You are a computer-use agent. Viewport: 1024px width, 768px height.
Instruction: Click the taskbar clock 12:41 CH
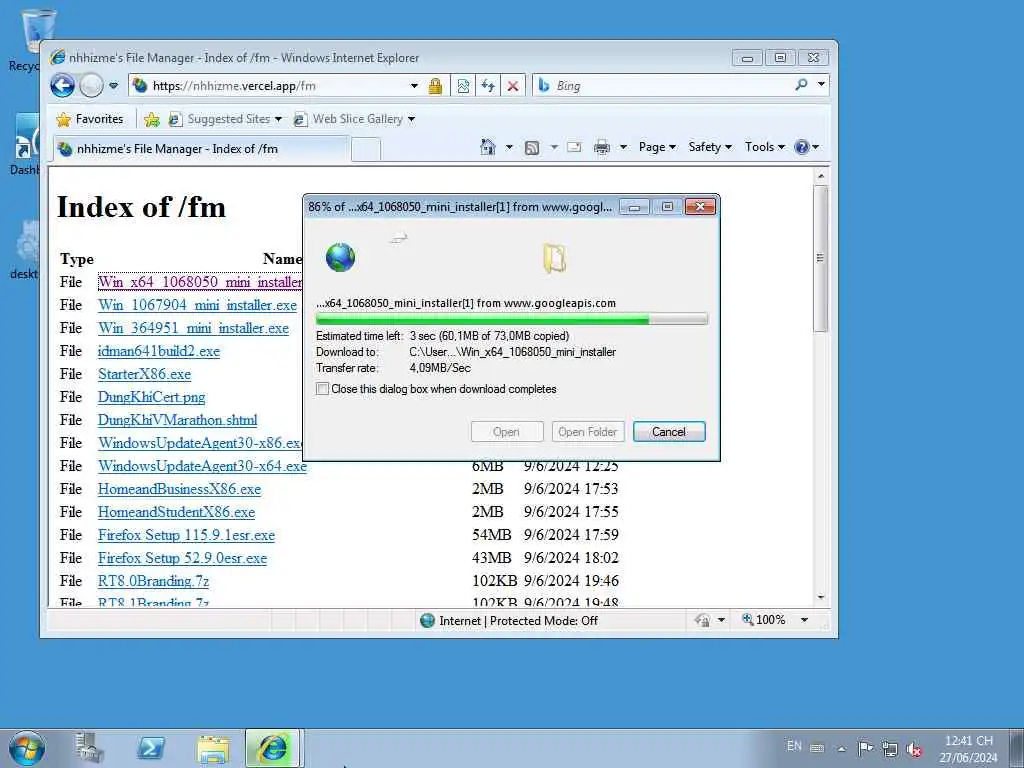coord(968,749)
